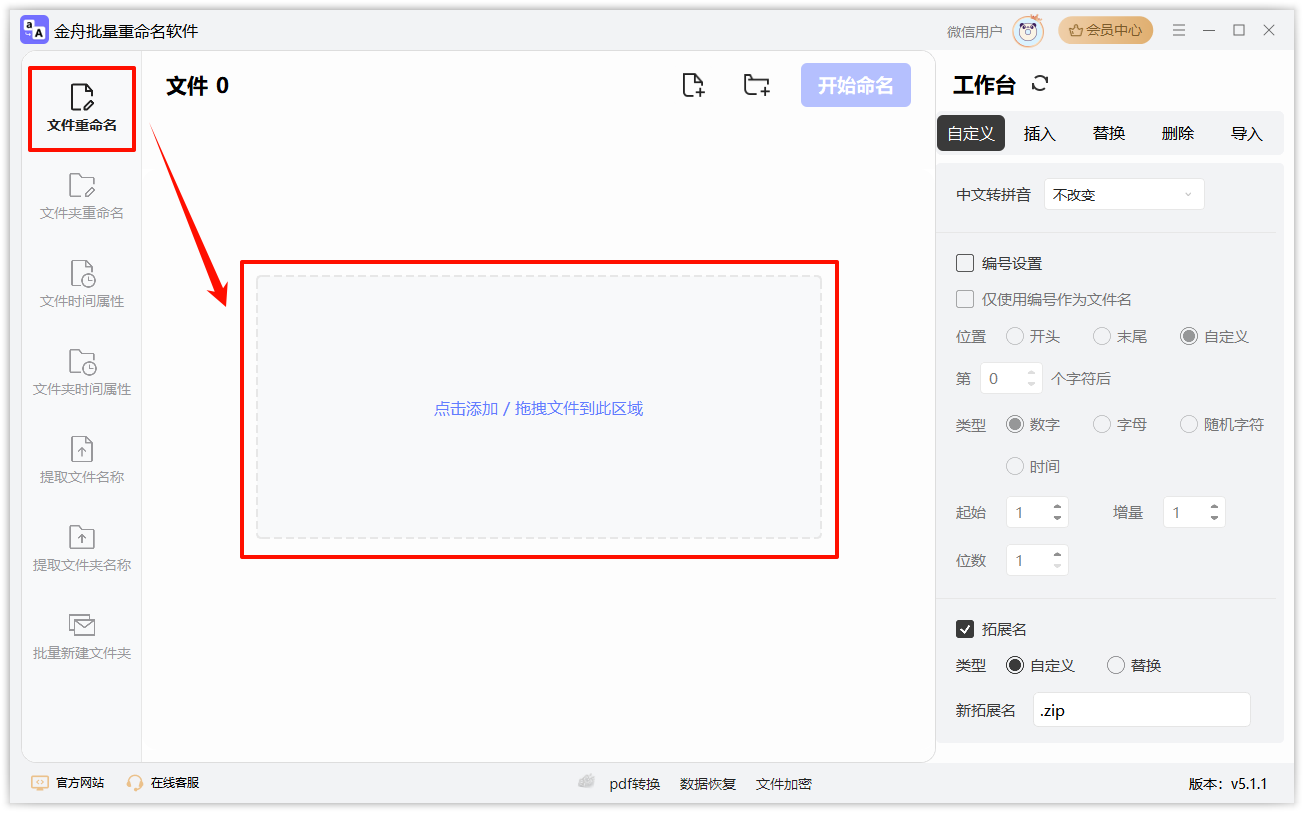Enable the 编号设置 checkbox

[x=965, y=263]
